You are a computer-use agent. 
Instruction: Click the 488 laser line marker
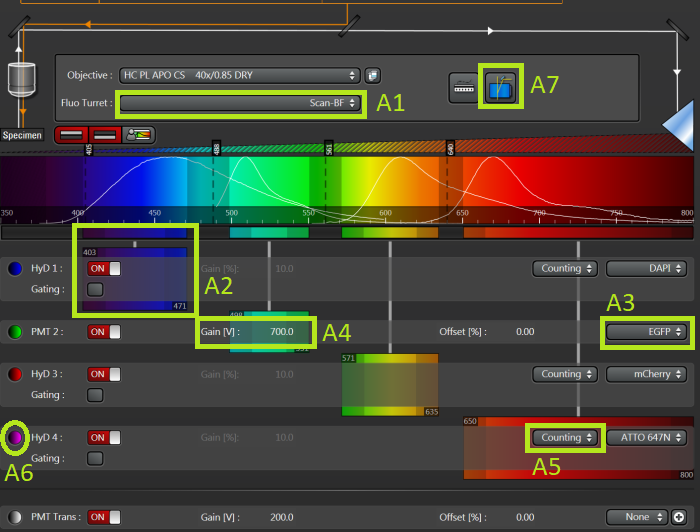(216, 148)
